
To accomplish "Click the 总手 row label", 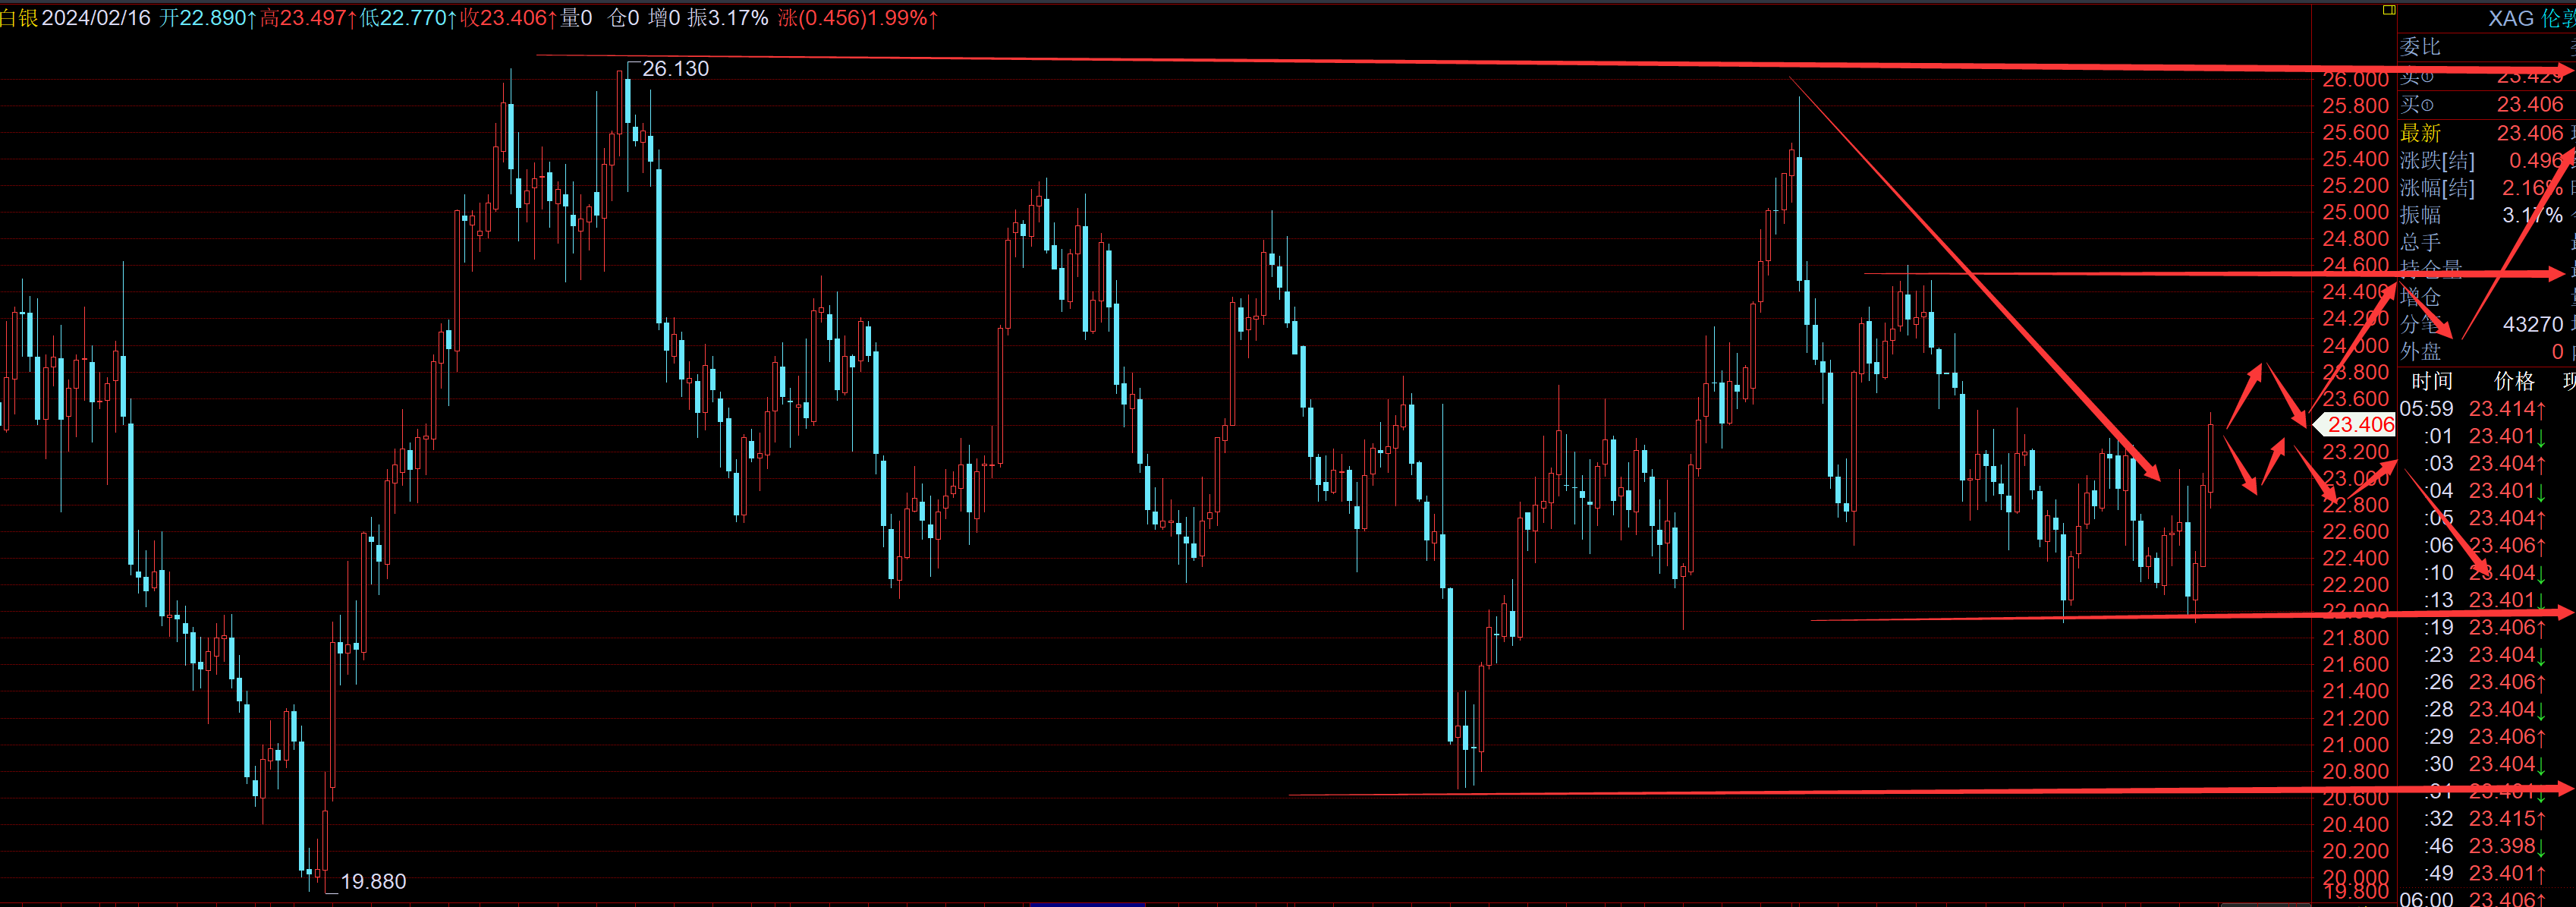I will coord(2420,242).
